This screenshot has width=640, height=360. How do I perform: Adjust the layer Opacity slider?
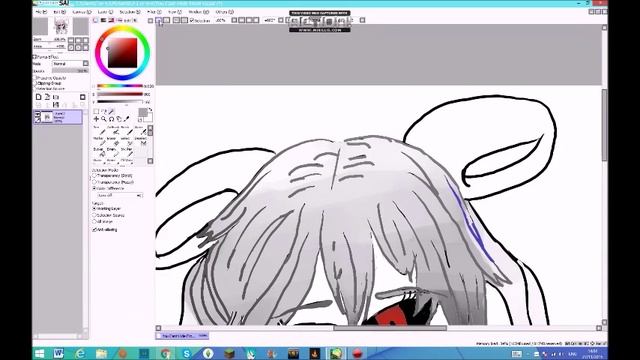point(70,71)
